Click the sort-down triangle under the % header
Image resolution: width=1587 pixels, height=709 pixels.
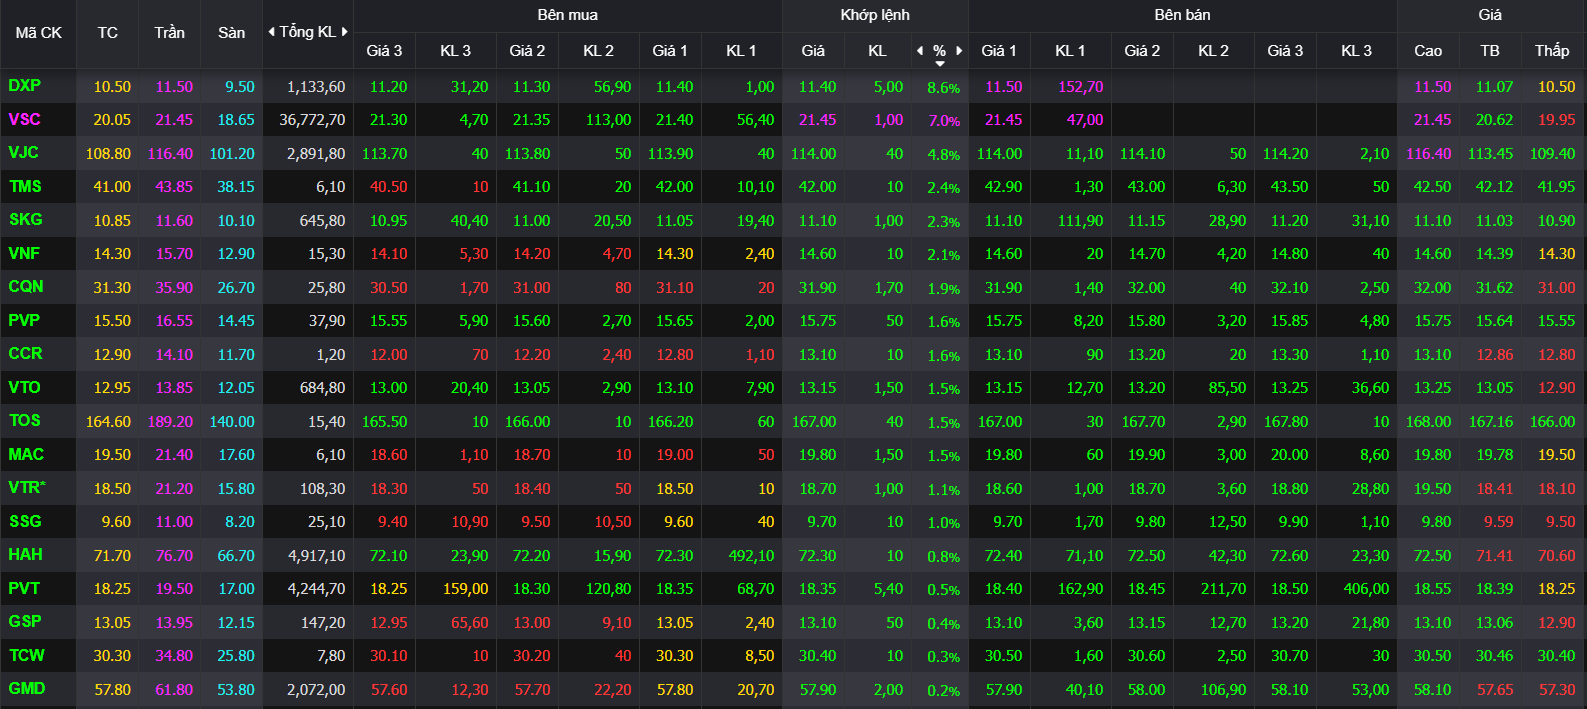coord(940,64)
